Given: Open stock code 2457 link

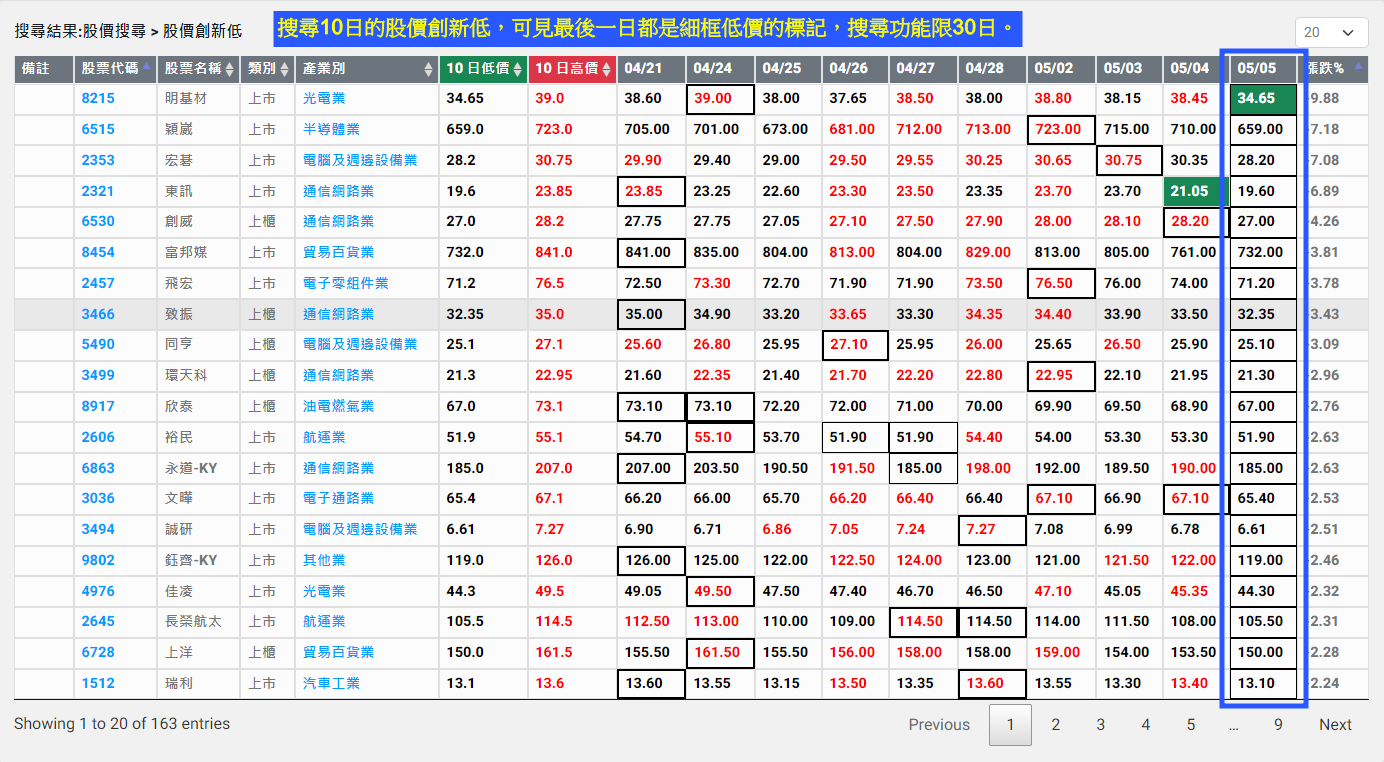Looking at the screenshot, I should (x=98, y=283).
